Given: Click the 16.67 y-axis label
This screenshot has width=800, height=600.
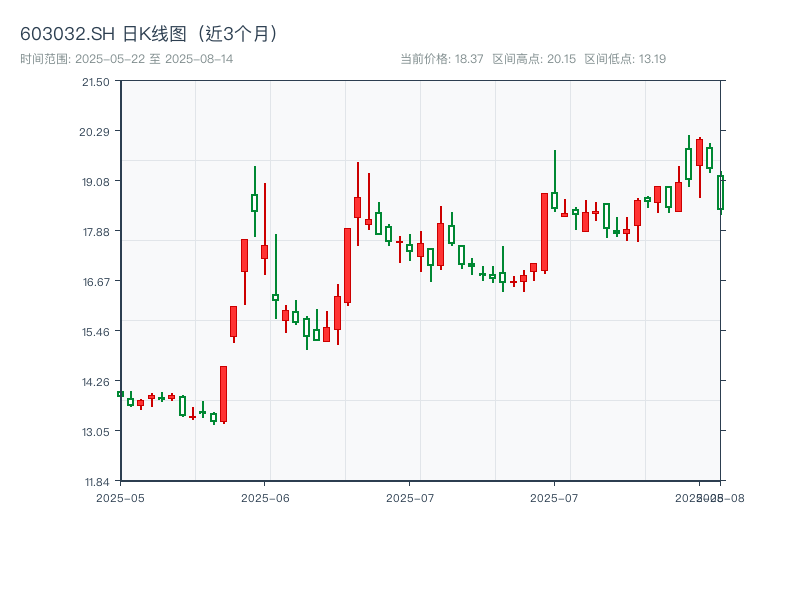Looking at the screenshot, I should point(96,282).
